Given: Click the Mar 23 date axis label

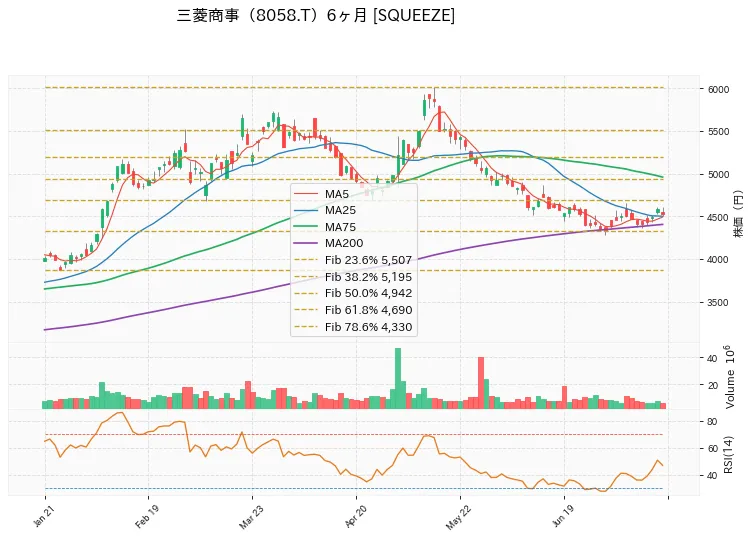Looking at the screenshot, I should (251, 517).
